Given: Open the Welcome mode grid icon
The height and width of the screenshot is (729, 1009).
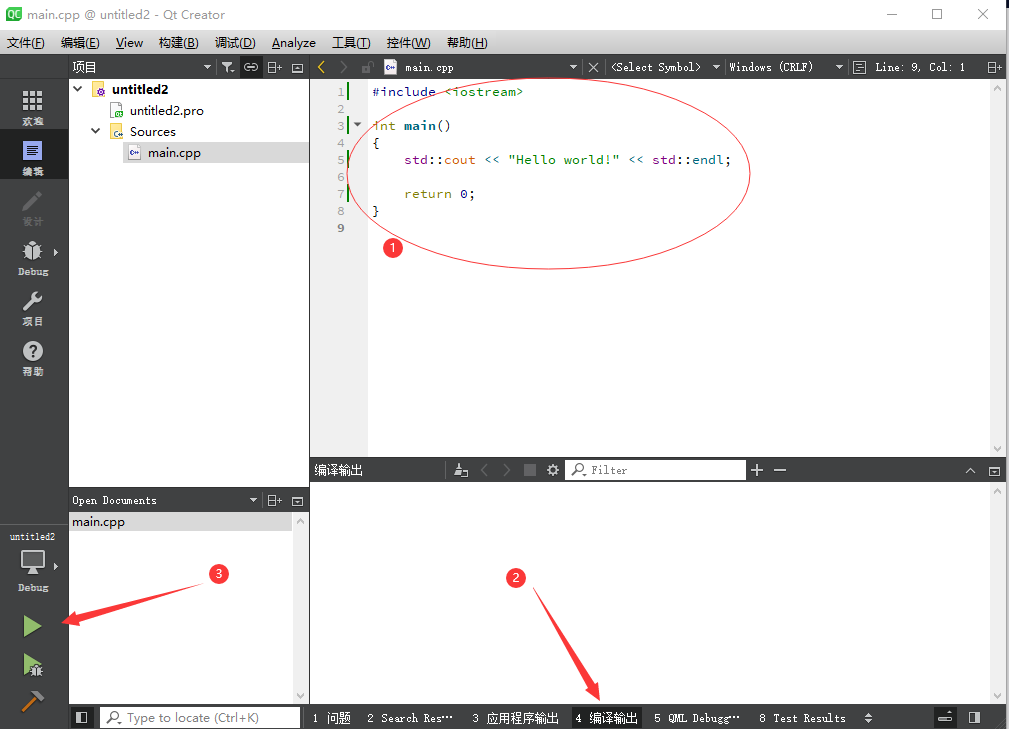Looking at the screenshot, I should pyautogui.click(x=32, y=100).
